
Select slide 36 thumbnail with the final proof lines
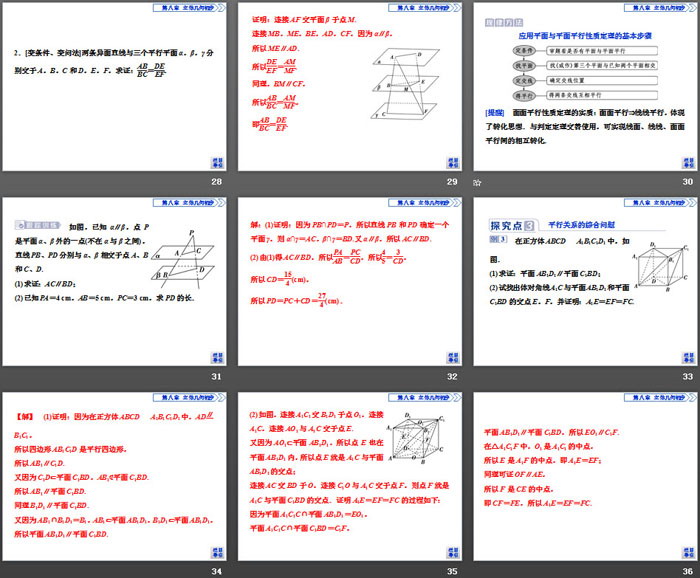coord(585,476)
